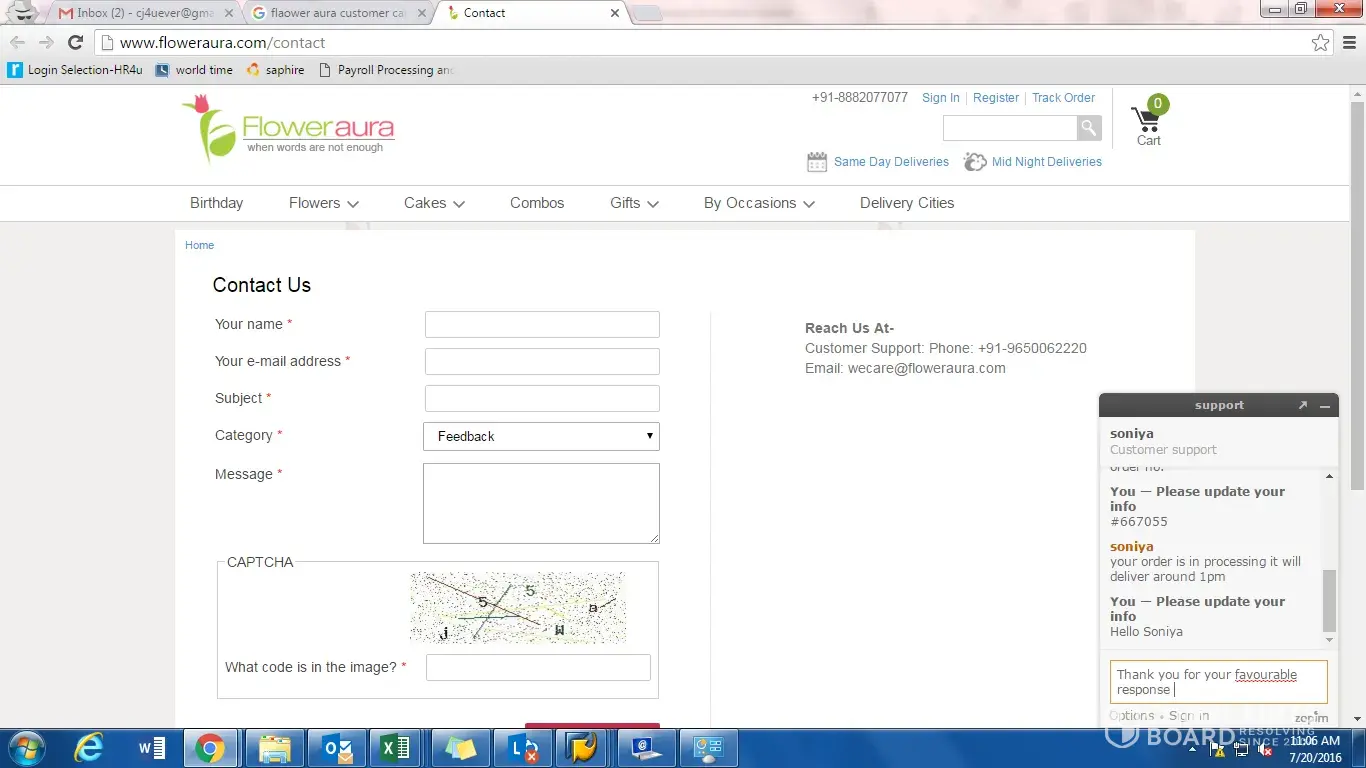
Task: Click the search magnifier button
Action: pyautogui.click(x=1089, y=128)
